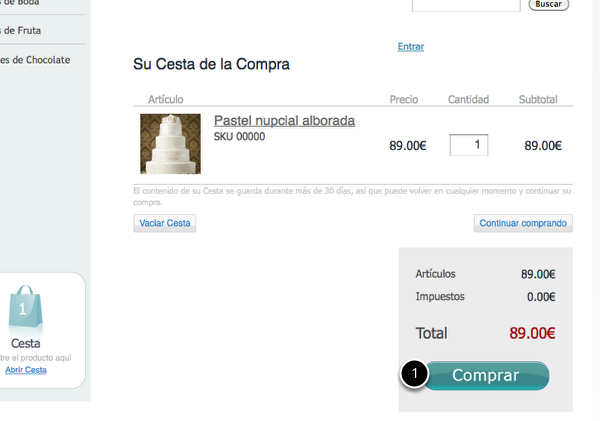Focus the search text box
Viewport: 600px width, 421px height.
click(466, 5)
